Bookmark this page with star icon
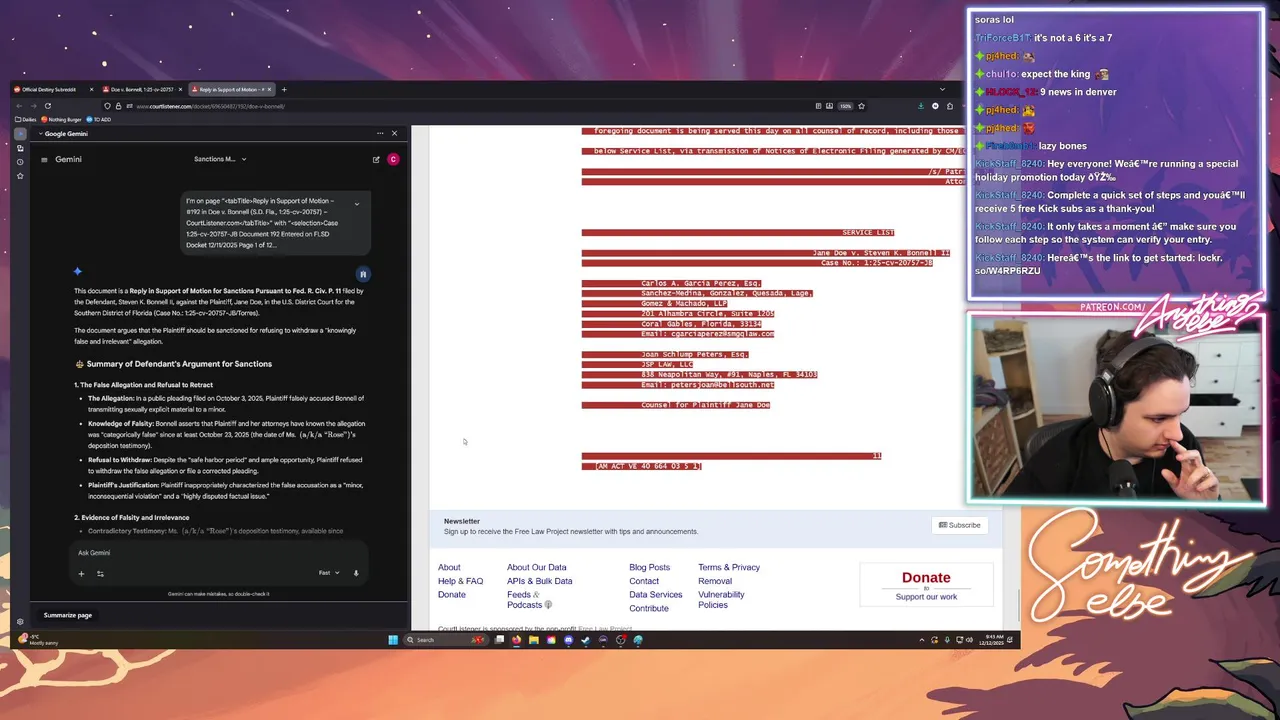 tap(861, 106)
